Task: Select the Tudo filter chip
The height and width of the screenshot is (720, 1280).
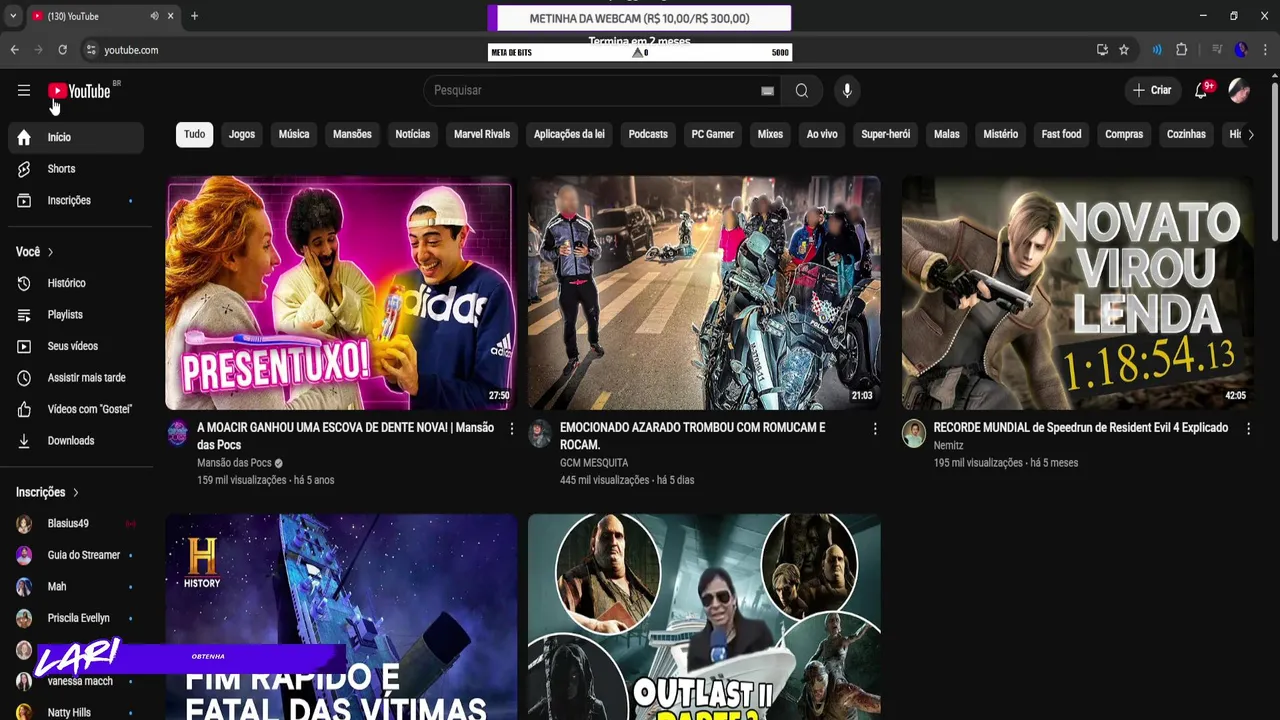Action: 194,134
